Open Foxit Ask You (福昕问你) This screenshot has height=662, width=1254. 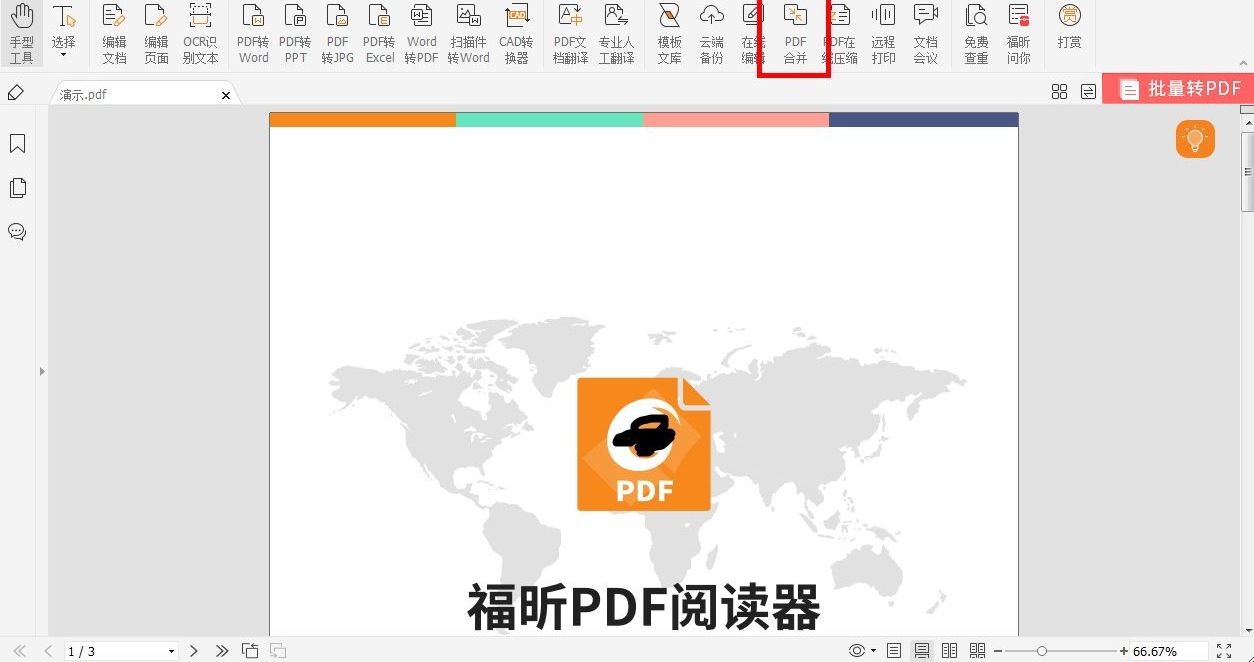pyautogui.click(x=1018, y=34)
